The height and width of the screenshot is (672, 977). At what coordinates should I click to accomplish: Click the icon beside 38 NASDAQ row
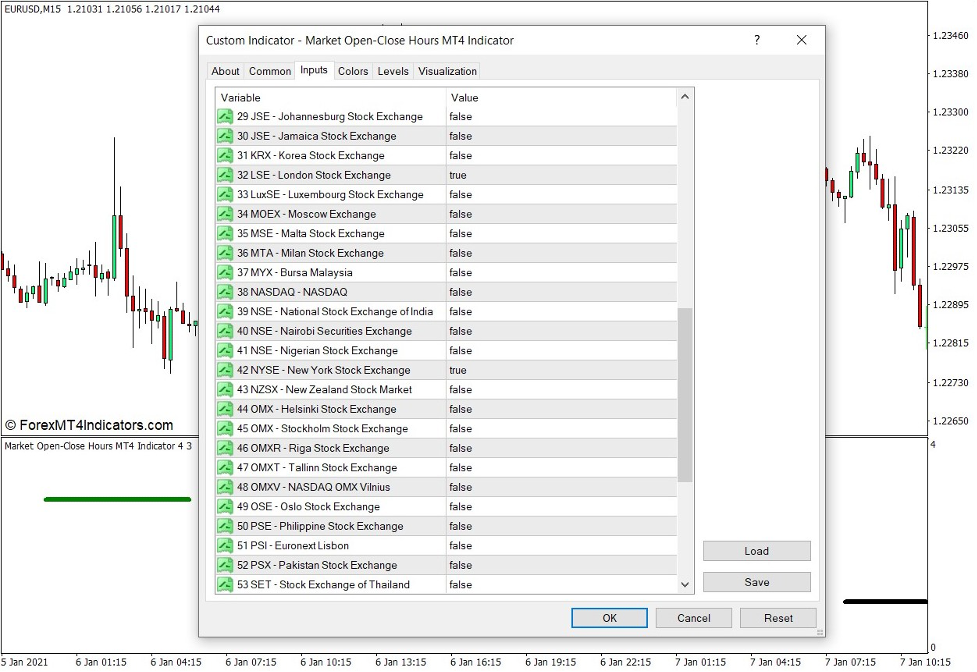[225, 292]
